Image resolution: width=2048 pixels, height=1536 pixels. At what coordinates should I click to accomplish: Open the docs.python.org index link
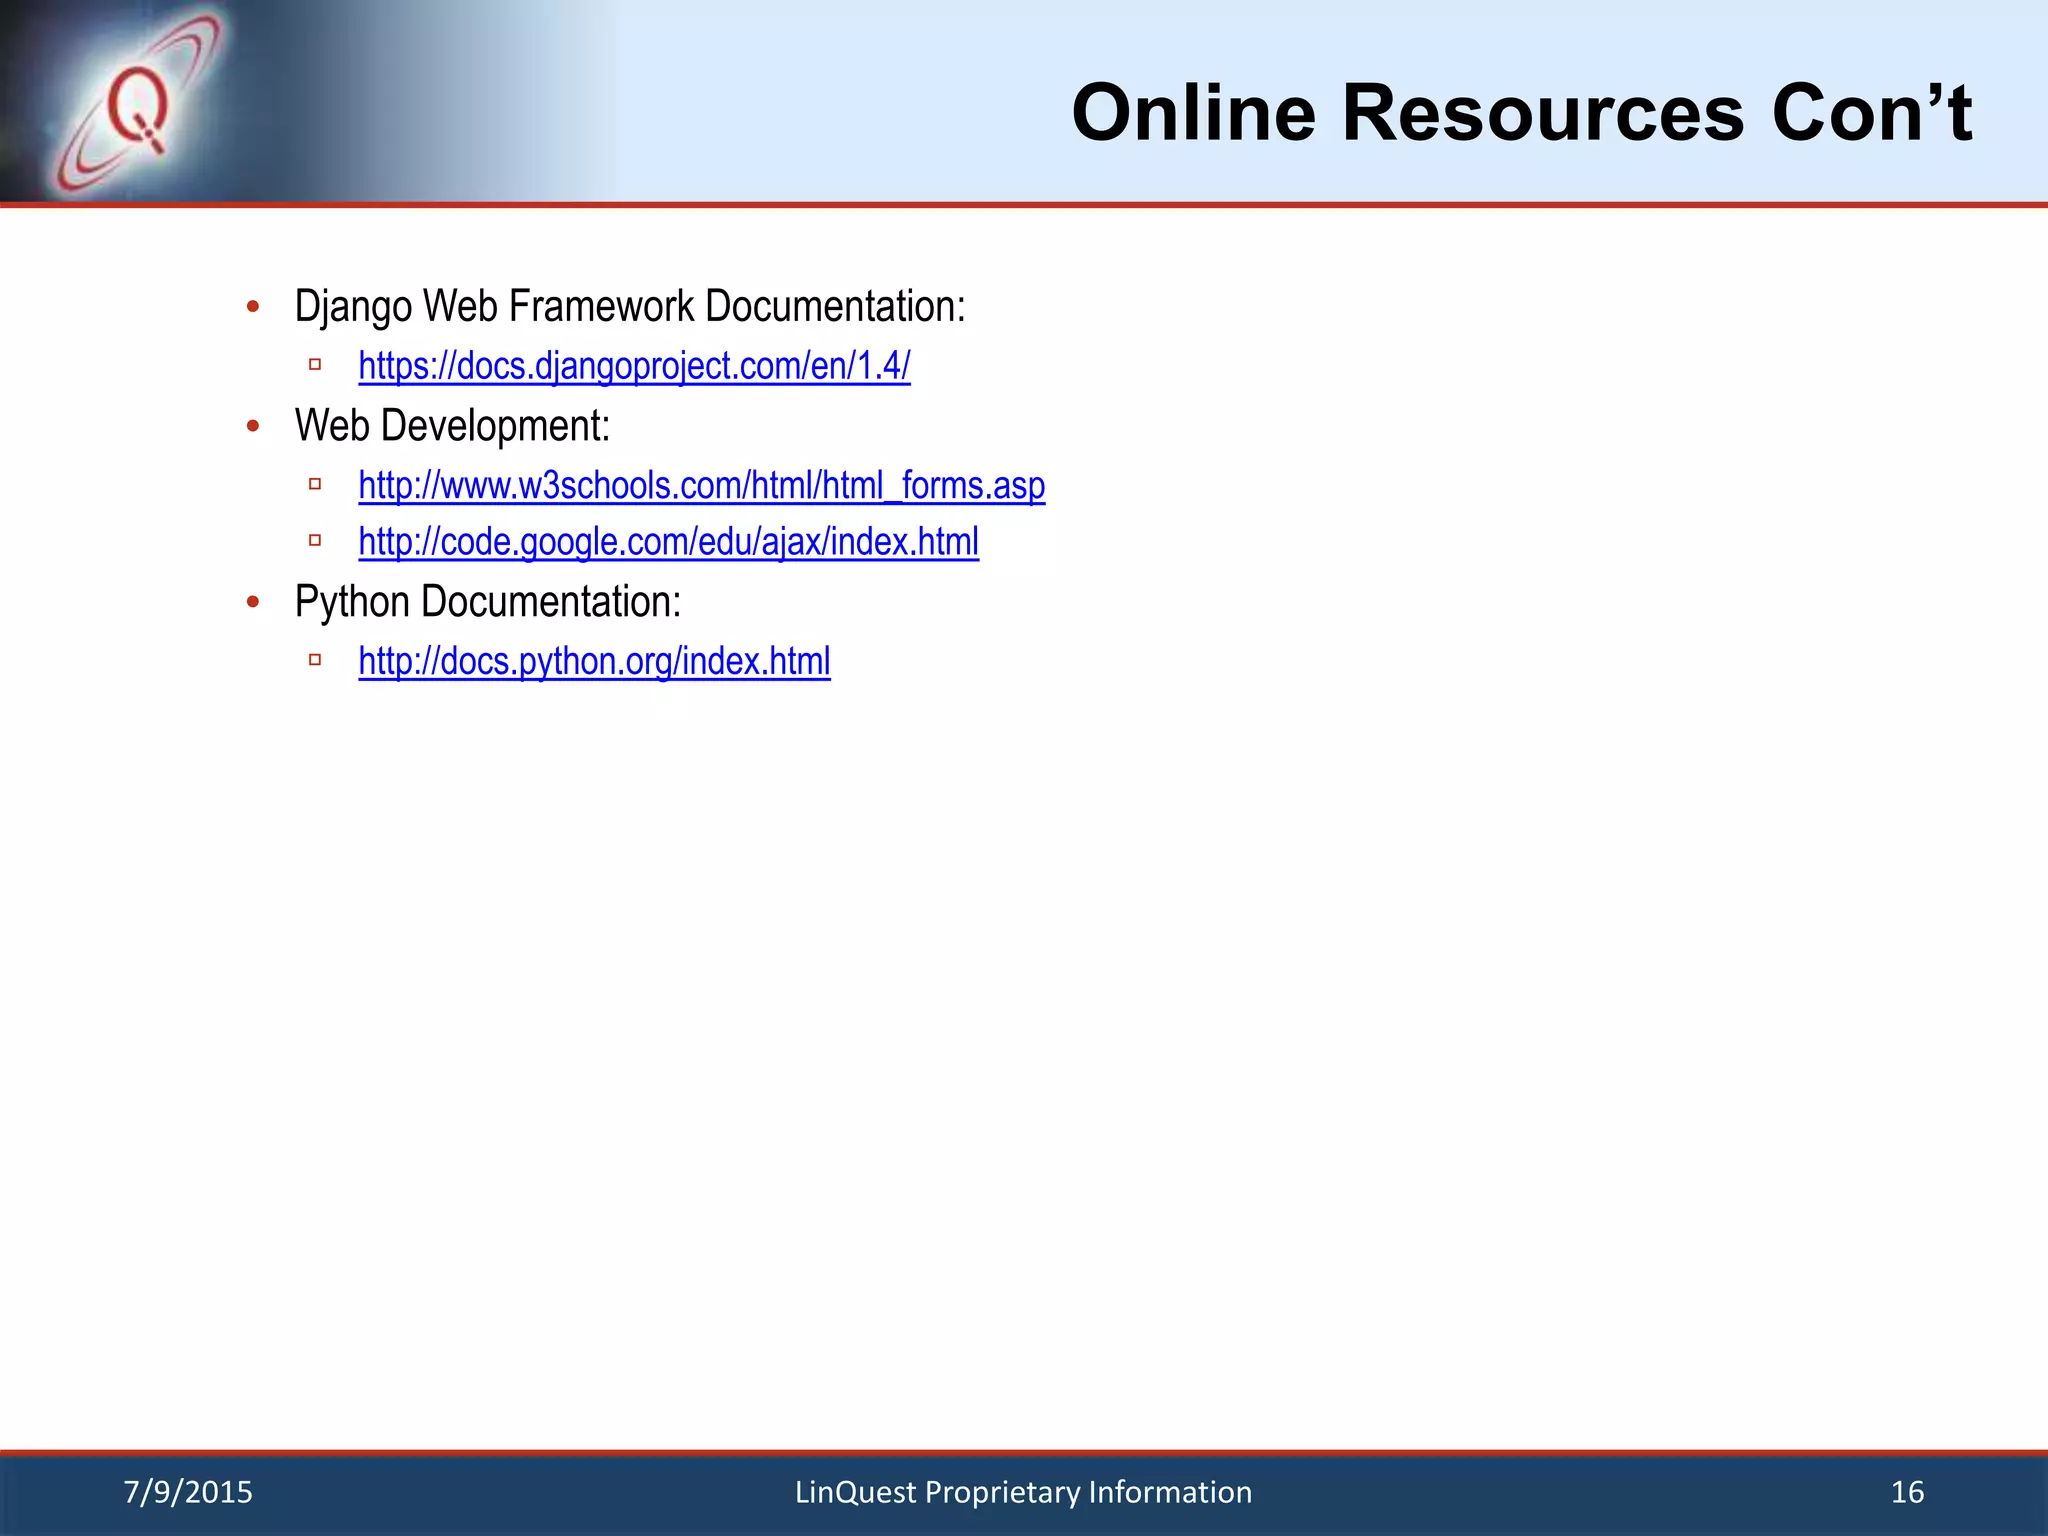pyautogui.click(x=594, y=662)
